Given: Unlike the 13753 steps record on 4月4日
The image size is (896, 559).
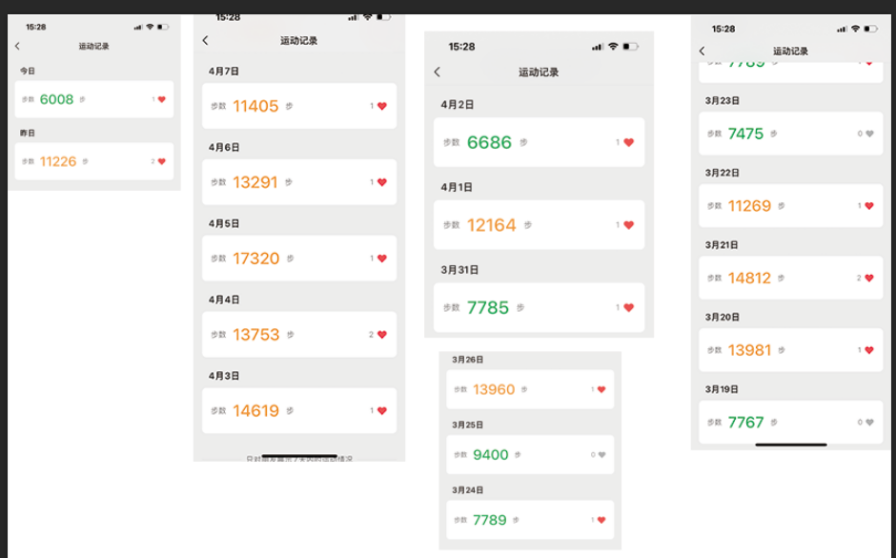Looking at the screenshot, I should (381, 335).
